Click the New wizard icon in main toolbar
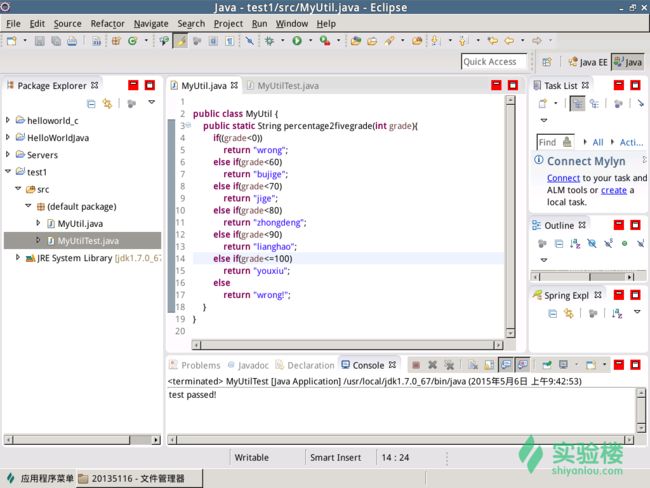 click(x=12, y=41)
